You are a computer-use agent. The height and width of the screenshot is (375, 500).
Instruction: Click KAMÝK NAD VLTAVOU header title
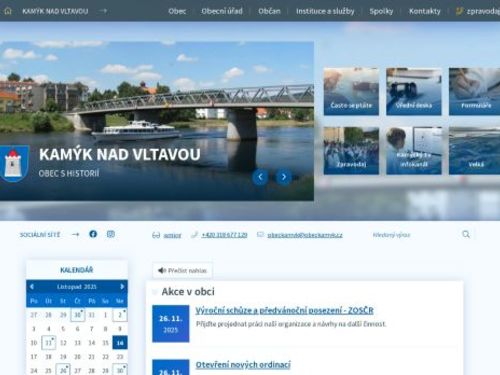pyautogui.click(x=55, y=11)
